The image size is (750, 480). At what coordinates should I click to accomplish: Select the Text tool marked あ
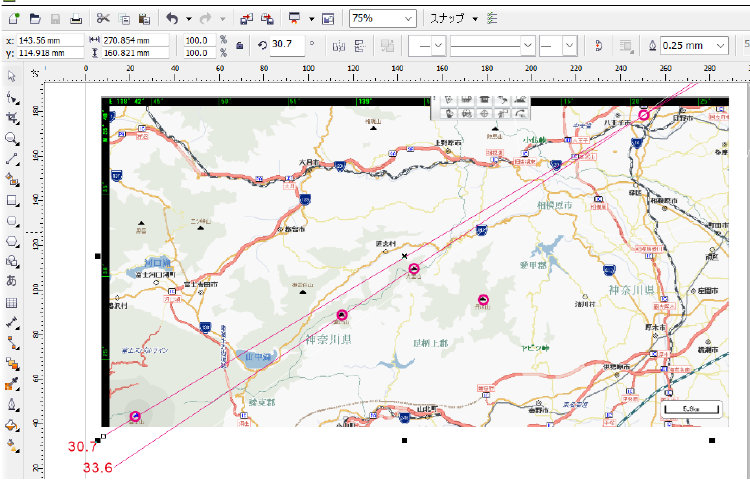coord(12,281)
